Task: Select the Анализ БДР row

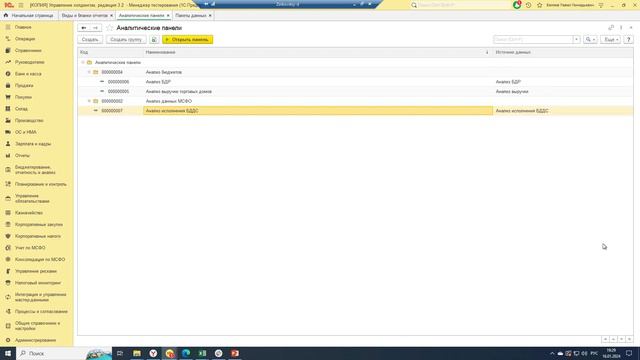Action: pyautogui.click(x=355, y=82)
